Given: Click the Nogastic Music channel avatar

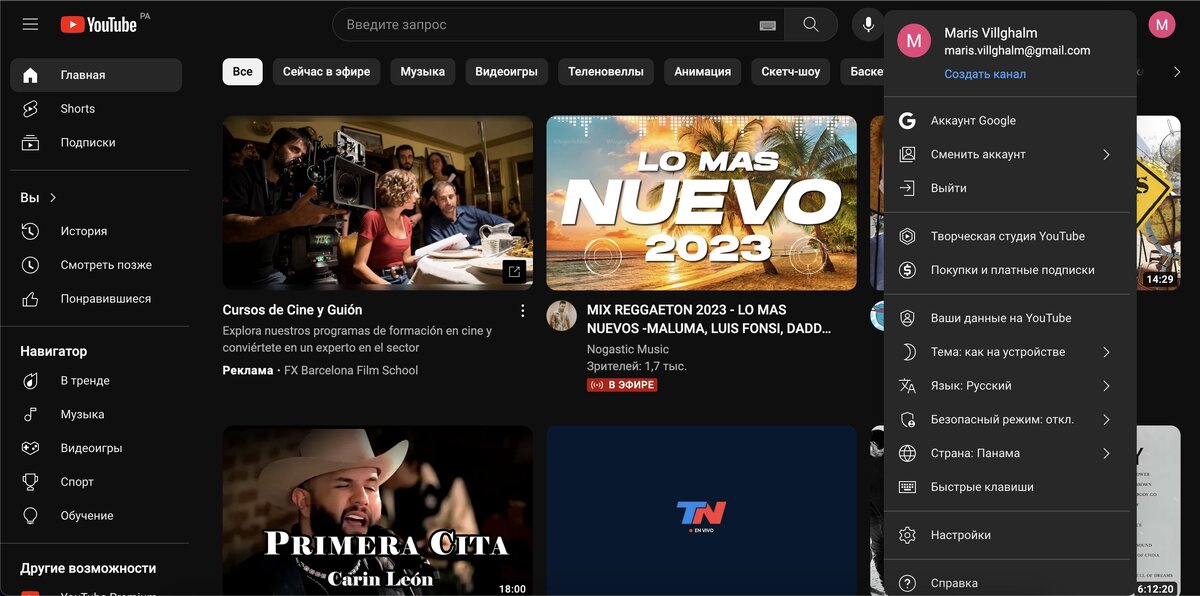Looking at the screenshot, I should [562, 316].
